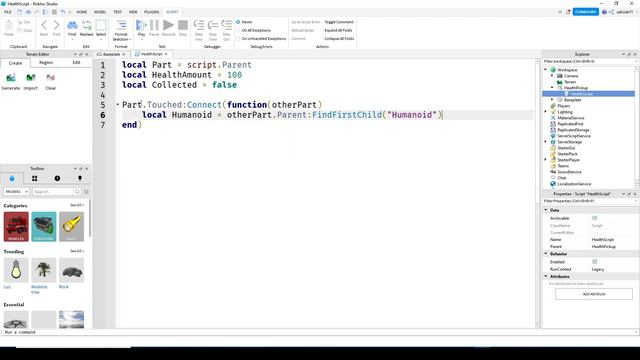
Task: Click the Toggle Comment action
Action: (x=339, y=22)
